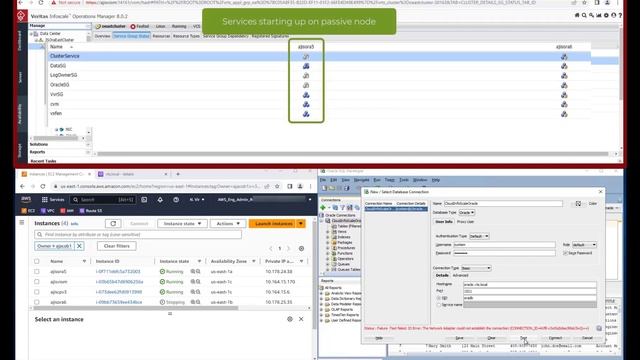
Task: Open the Instance state dropdown
Action: point(182,224)
